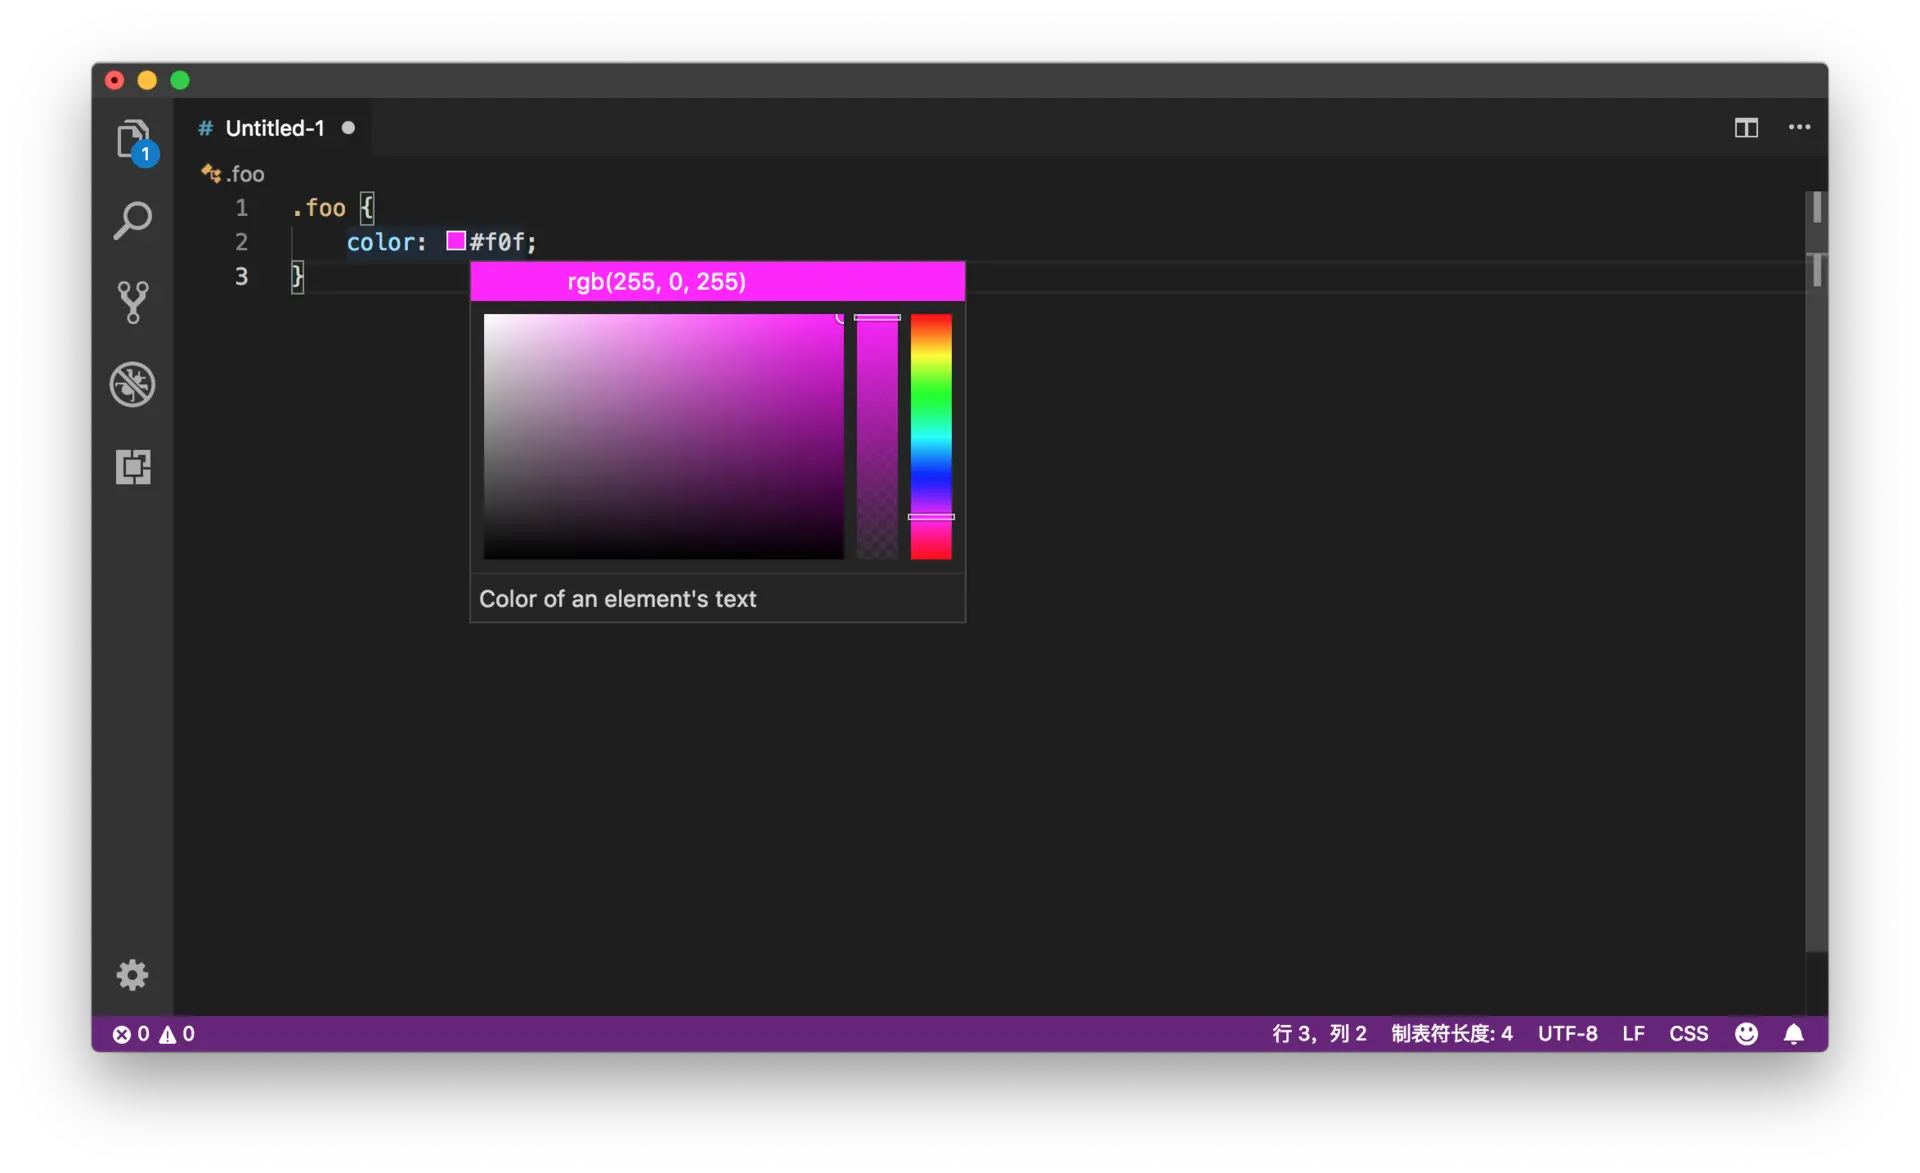The height and width of the screenshot is (1173, 1920).
Task: Open the Explorer view in activity bar
Action: pos(133,140)
